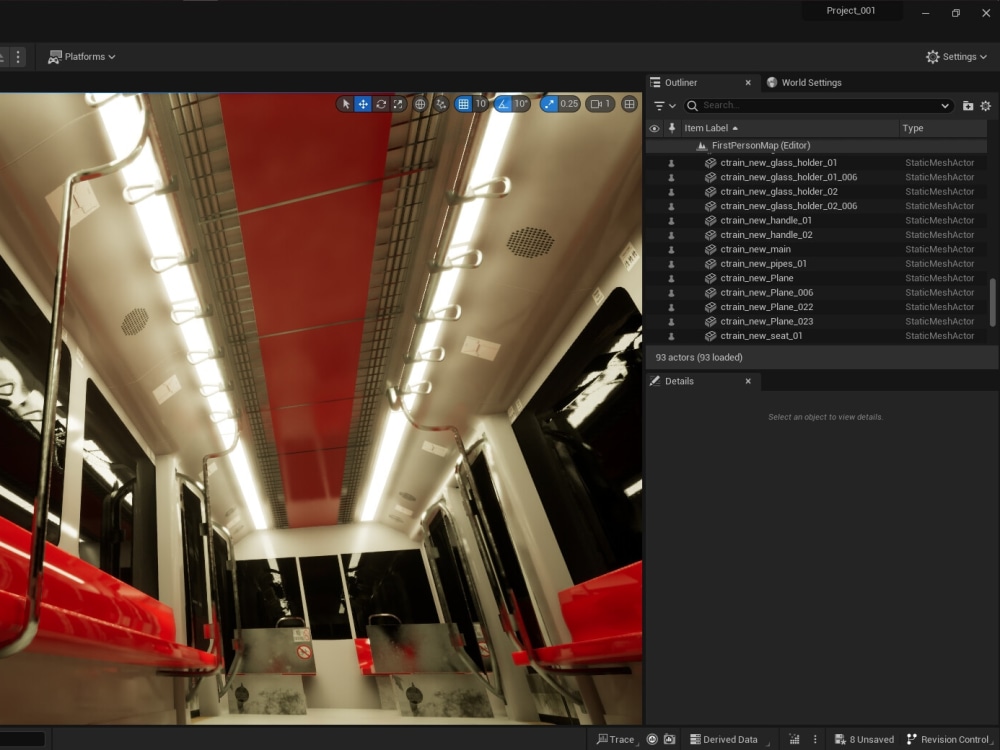Close the Details tab

(748, 381)
